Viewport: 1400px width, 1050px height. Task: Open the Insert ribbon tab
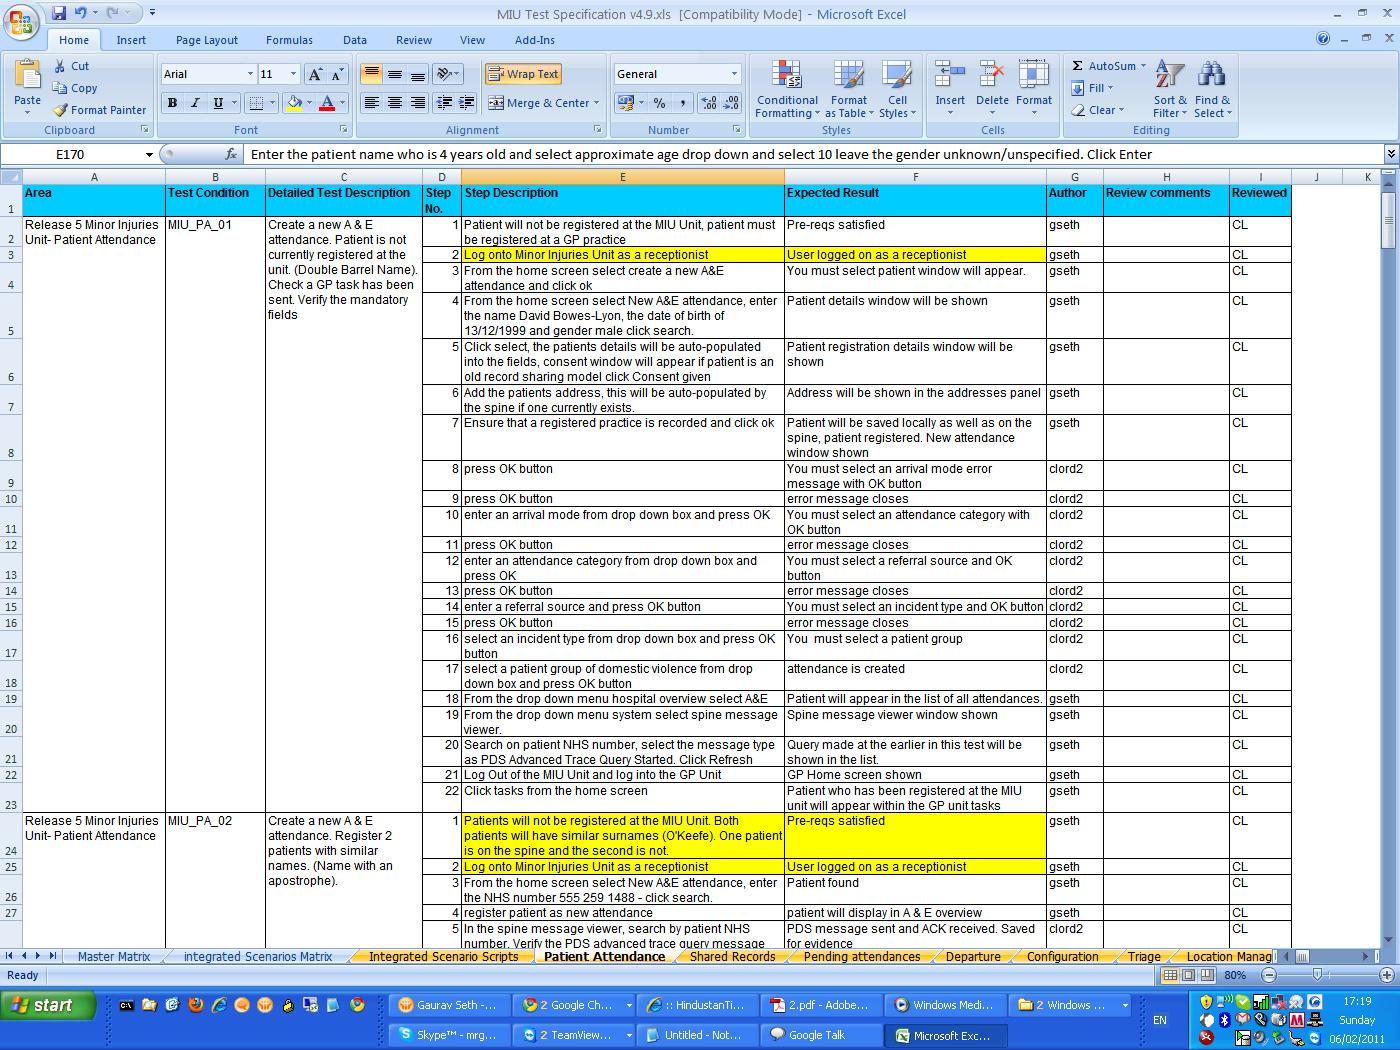click(x=131, y=40)
